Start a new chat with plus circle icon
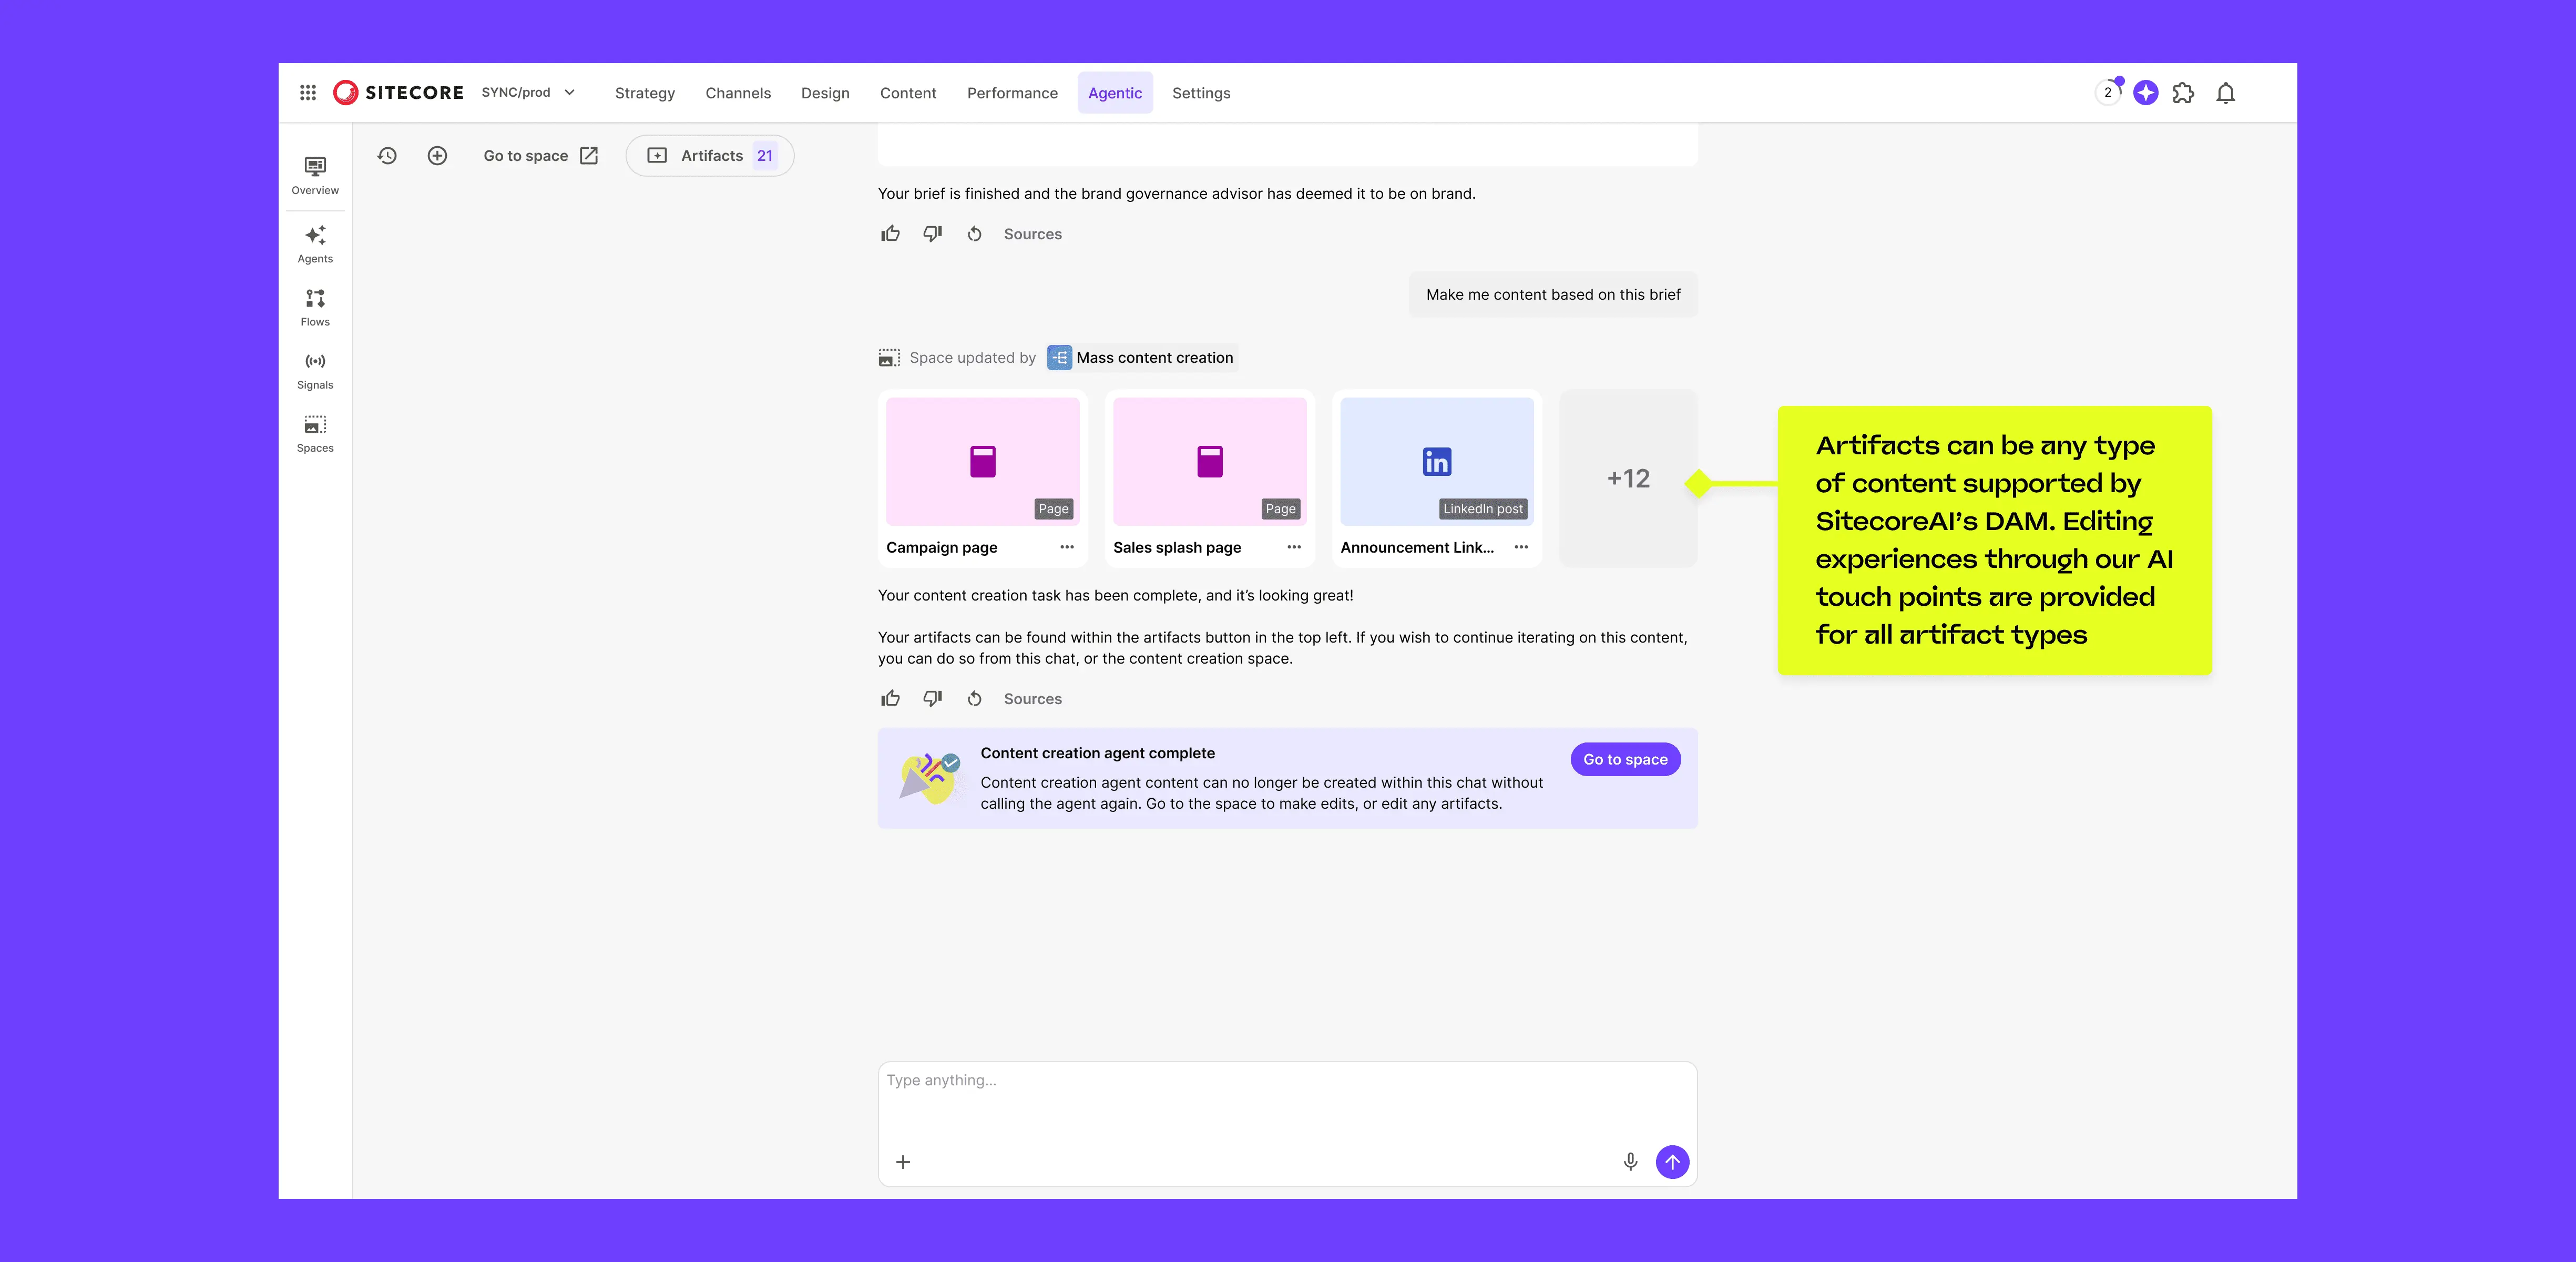Screen dimensions: 2576x1262 (437, 155)
